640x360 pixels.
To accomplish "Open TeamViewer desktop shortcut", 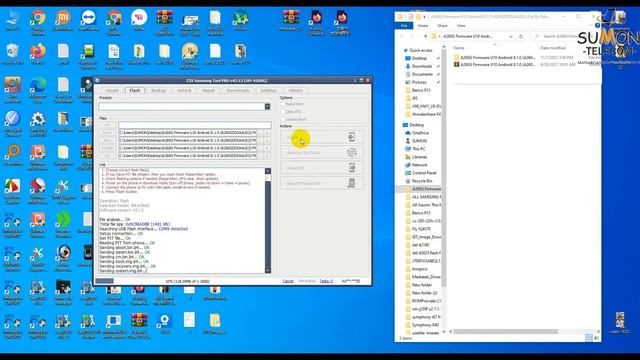I will pyautogui.click(x=88, y=18).
